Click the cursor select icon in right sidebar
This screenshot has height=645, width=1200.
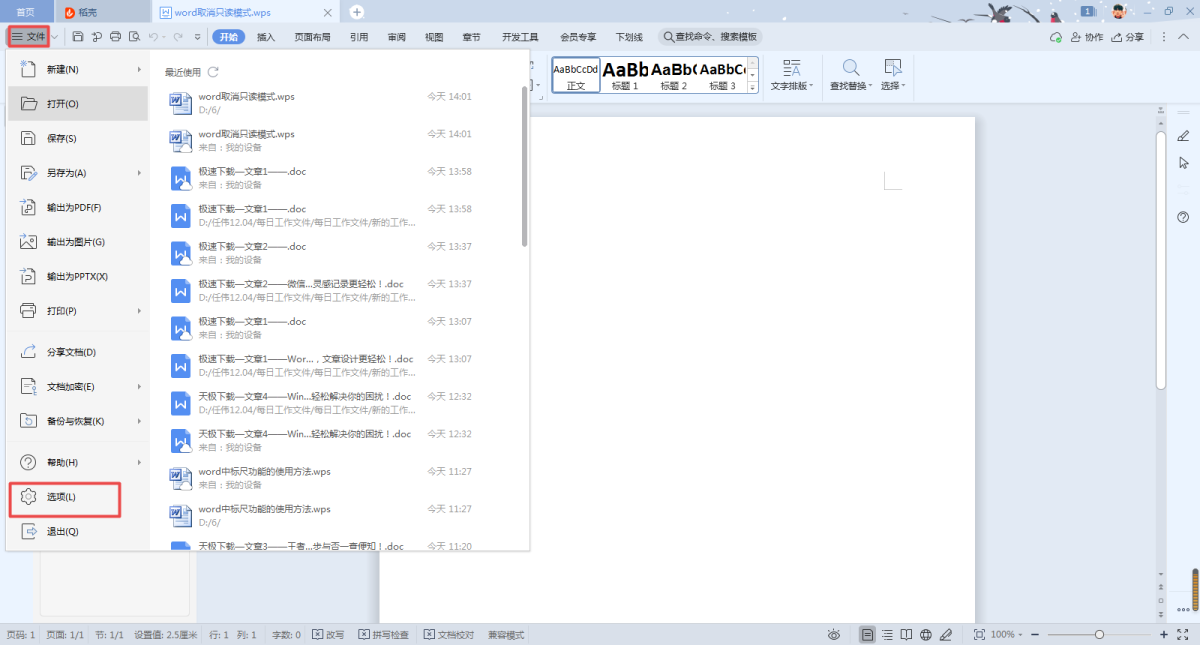click(x=1184, y=162)
